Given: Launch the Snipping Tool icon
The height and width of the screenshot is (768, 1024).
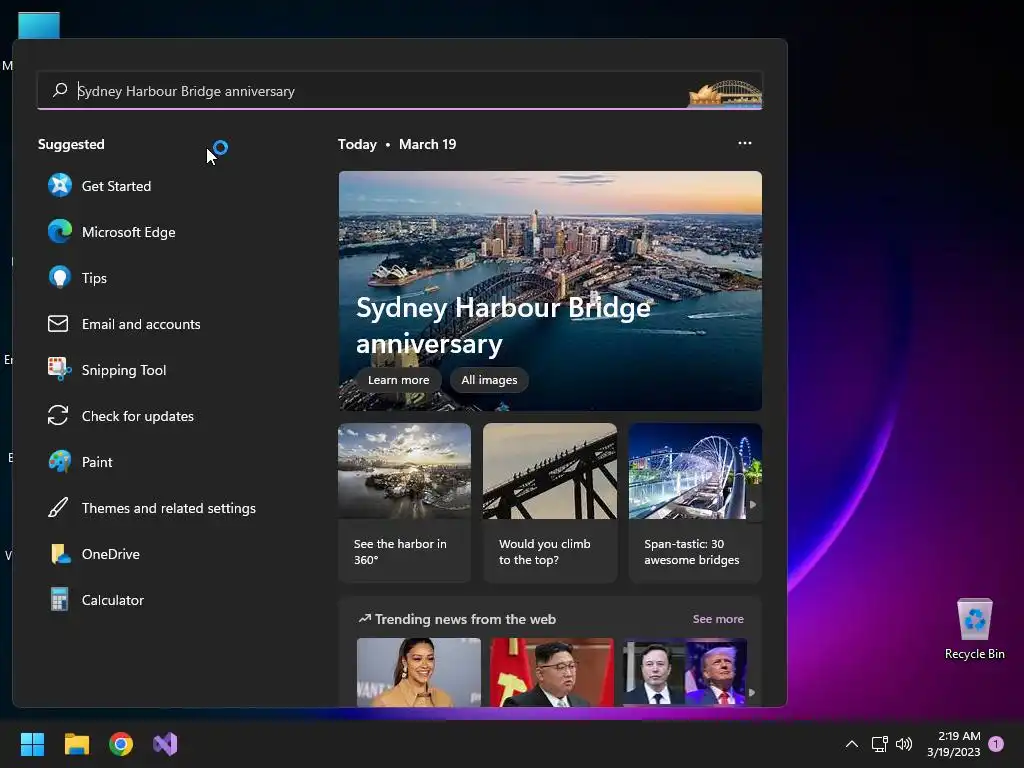Looking at the screenshot, I should (x=59, y=370).
